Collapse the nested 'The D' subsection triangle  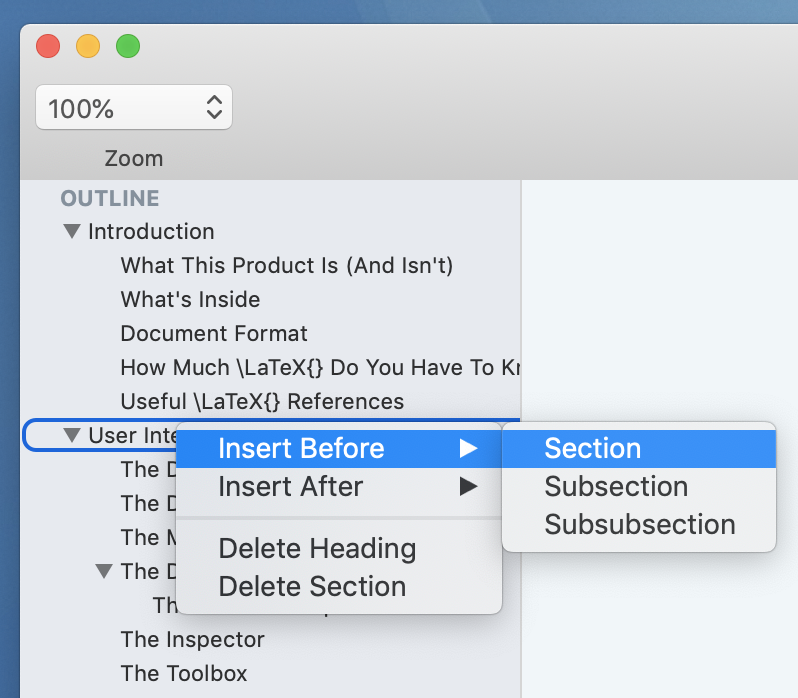104,571
